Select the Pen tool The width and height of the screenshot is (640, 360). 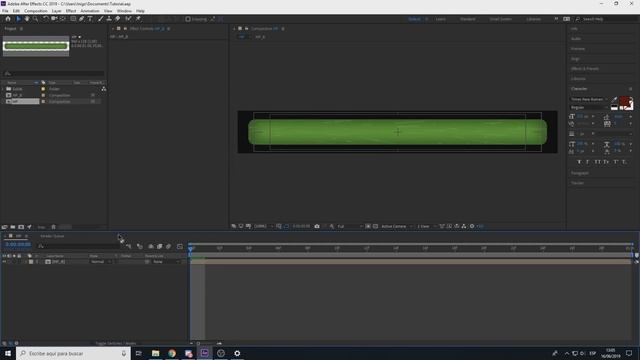pos(82,19)
